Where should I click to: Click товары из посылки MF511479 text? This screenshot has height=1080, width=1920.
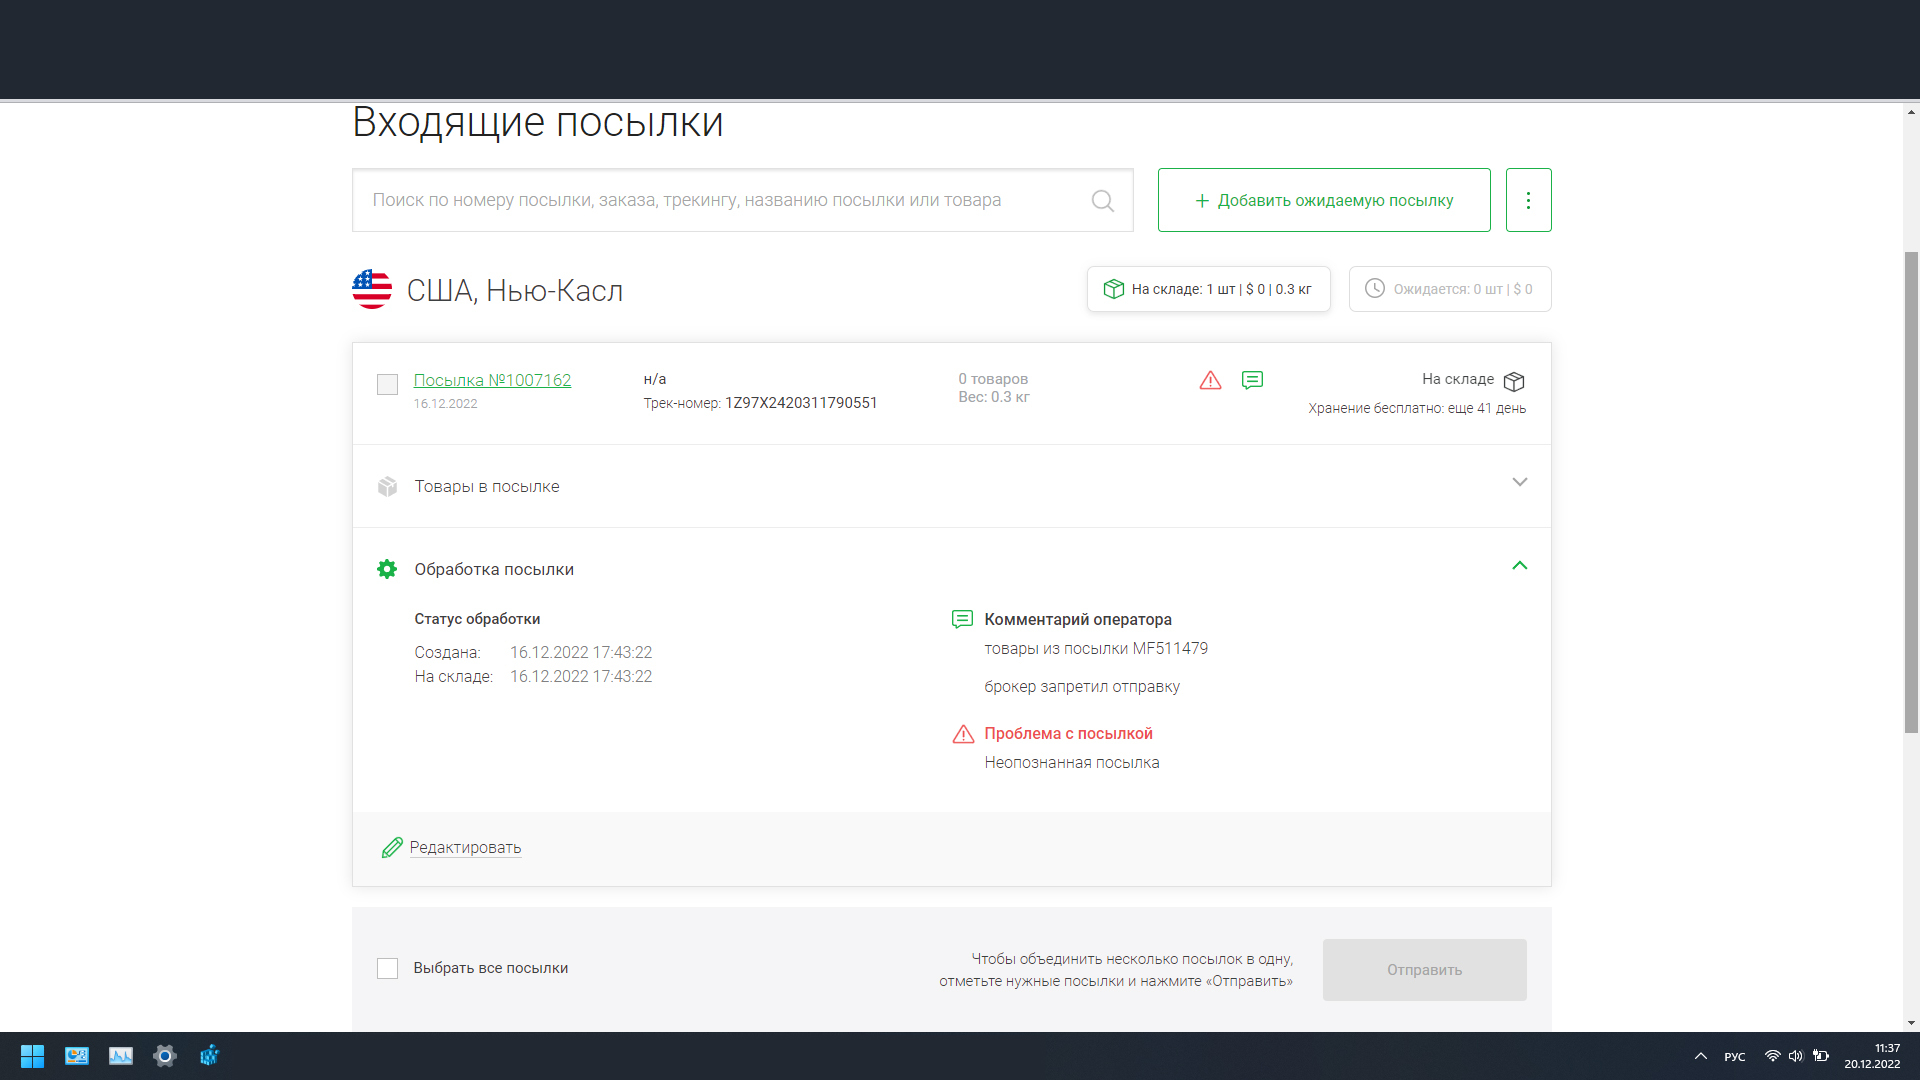(1096, 649)
